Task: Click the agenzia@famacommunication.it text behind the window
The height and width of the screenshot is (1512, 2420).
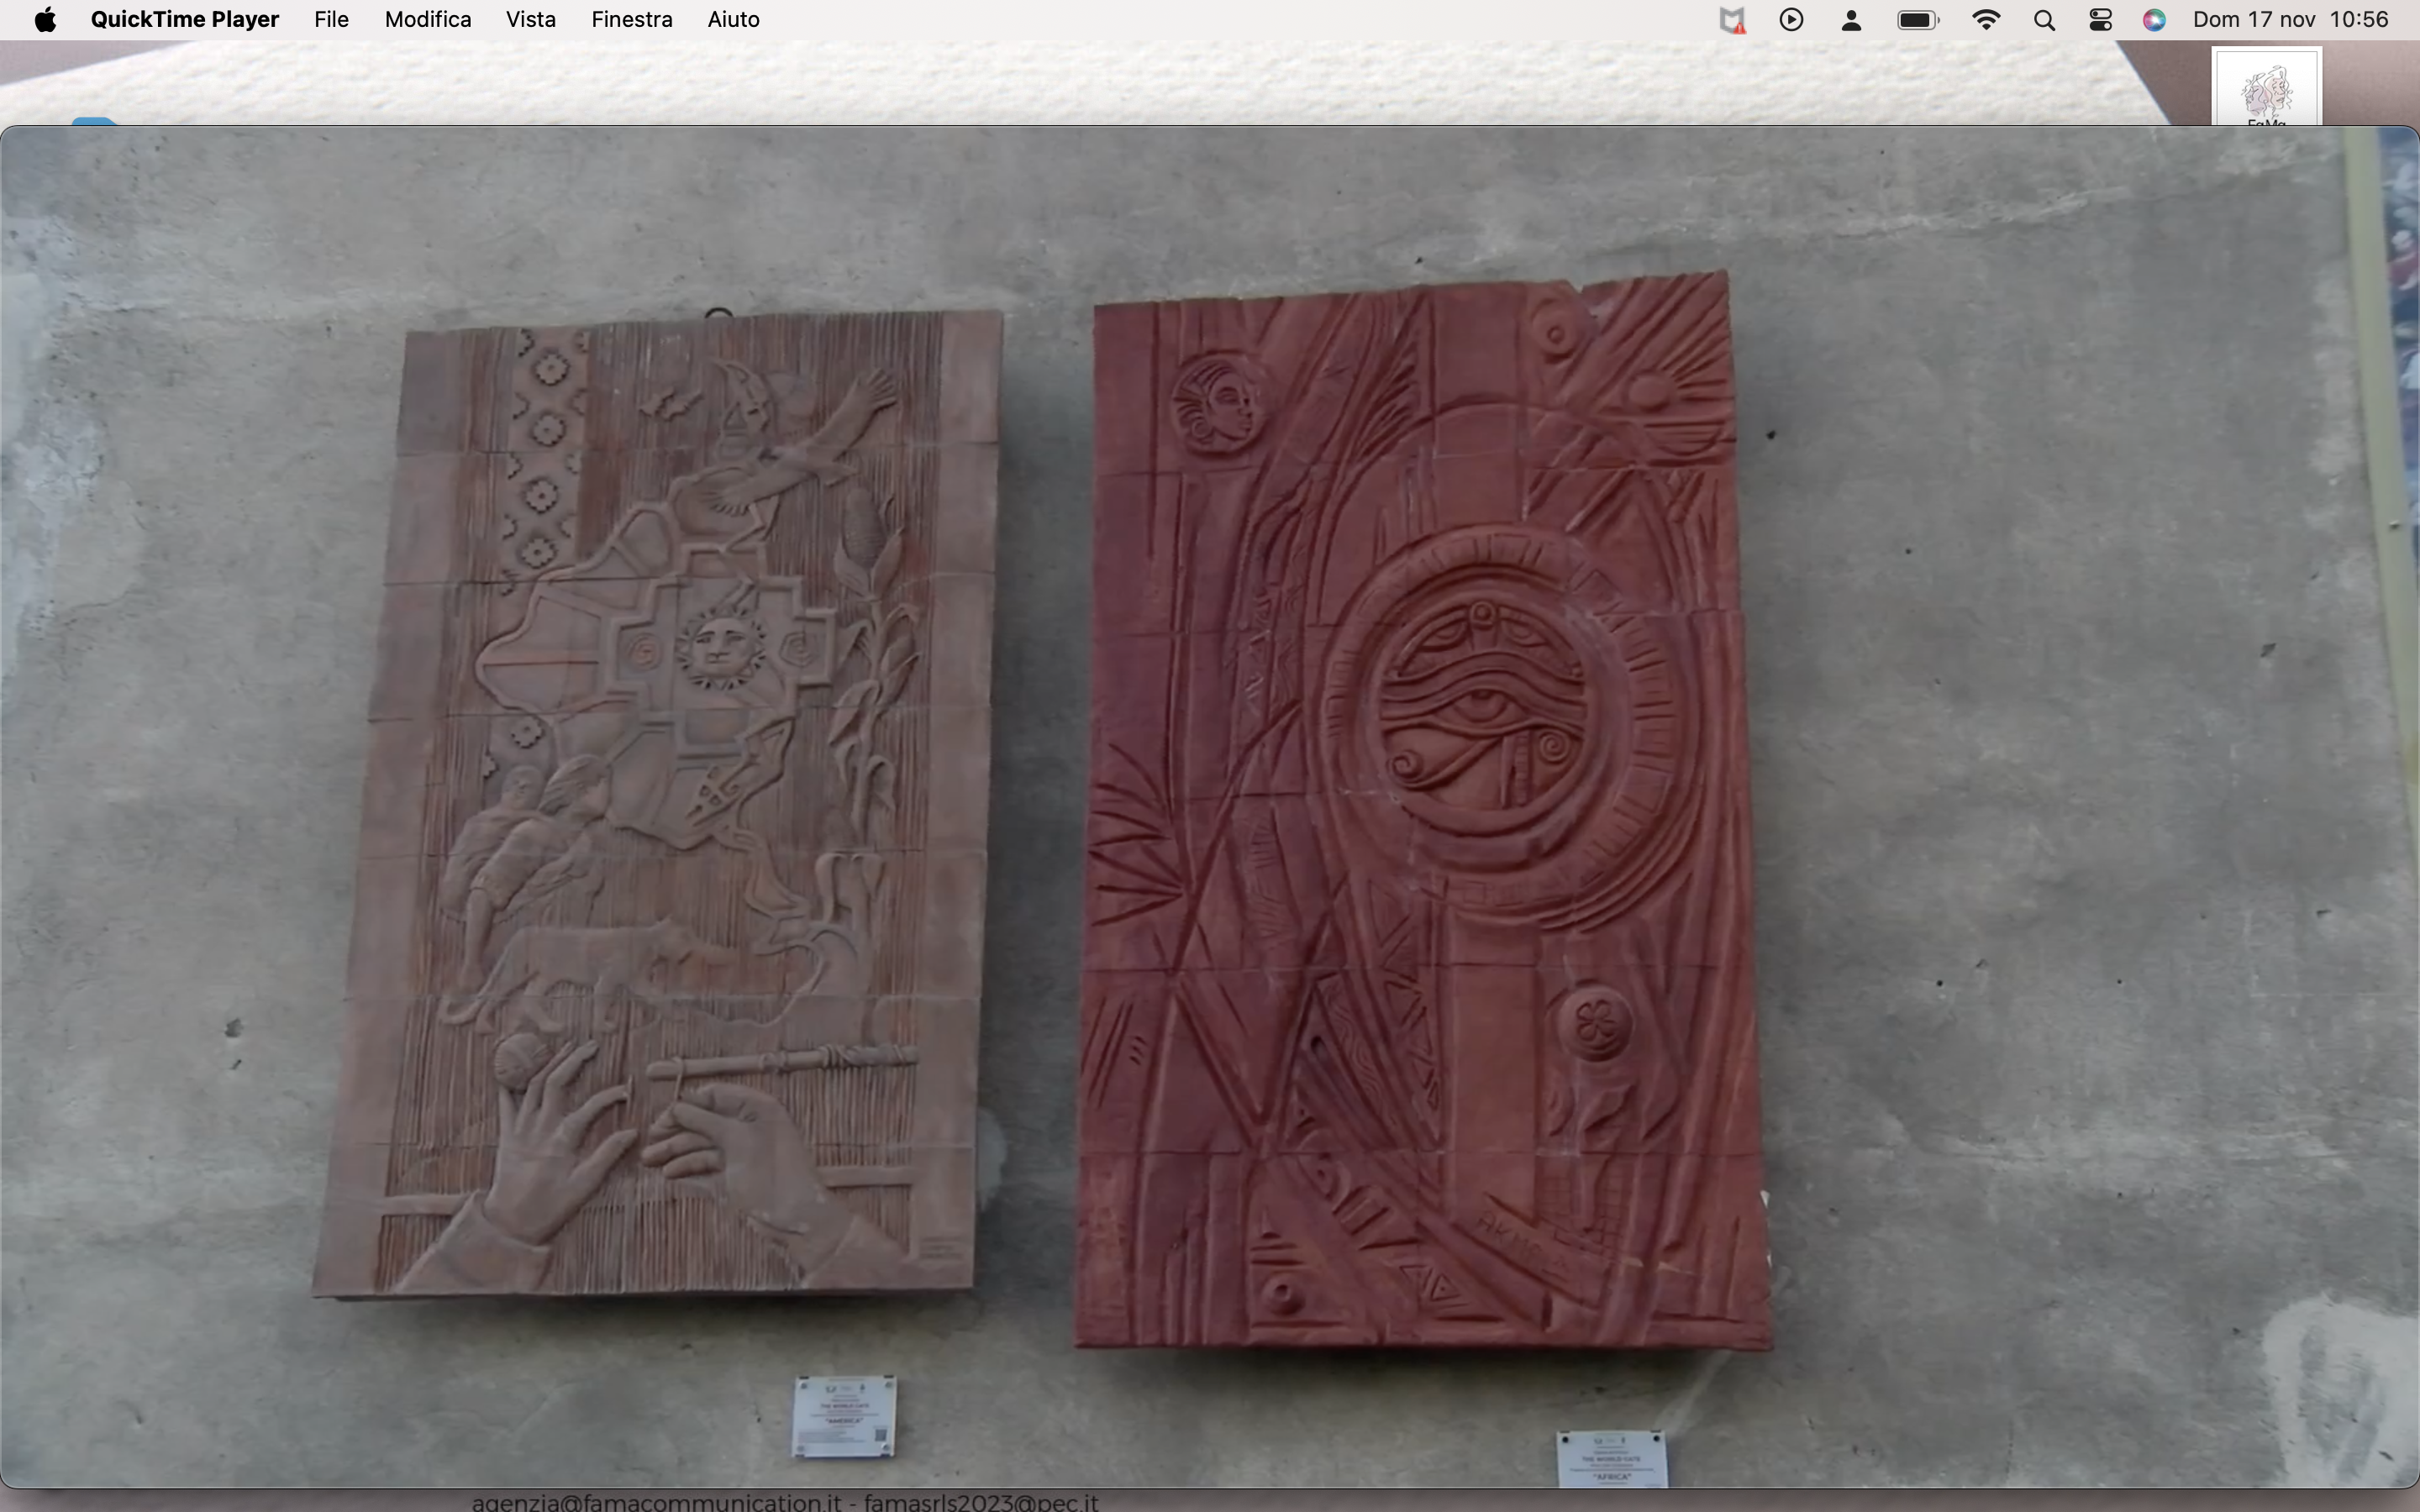Action: pos(656,1501)
